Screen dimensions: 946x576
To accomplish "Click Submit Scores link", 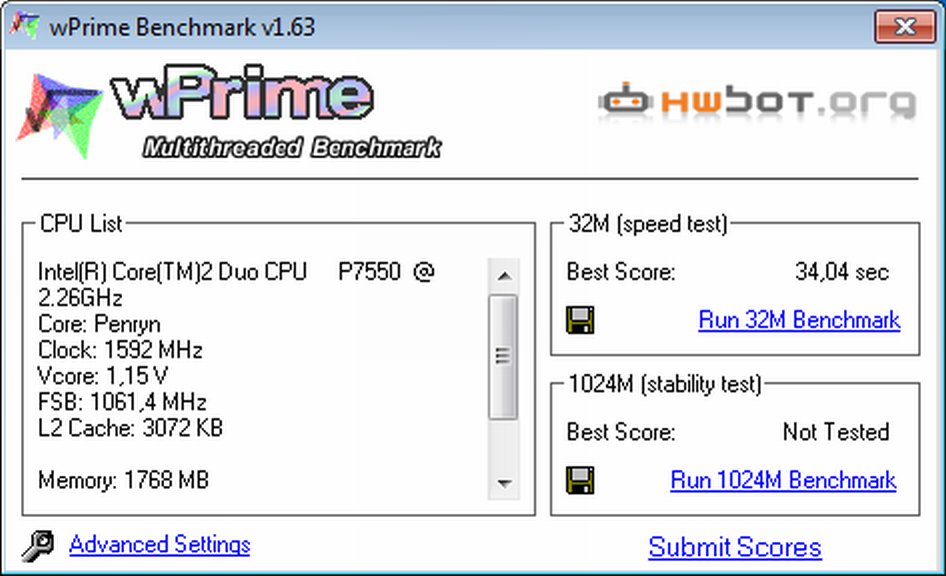I will (x=734, y=548).
